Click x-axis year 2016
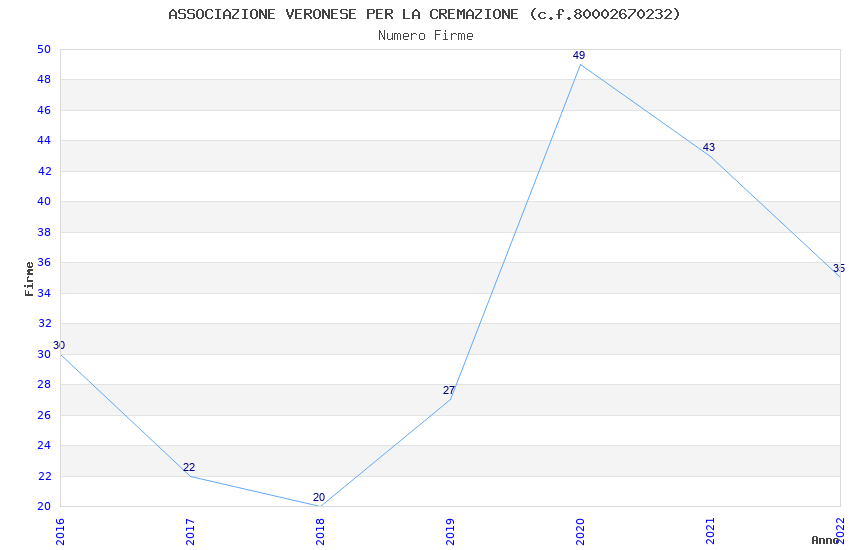 pos(60,531)
